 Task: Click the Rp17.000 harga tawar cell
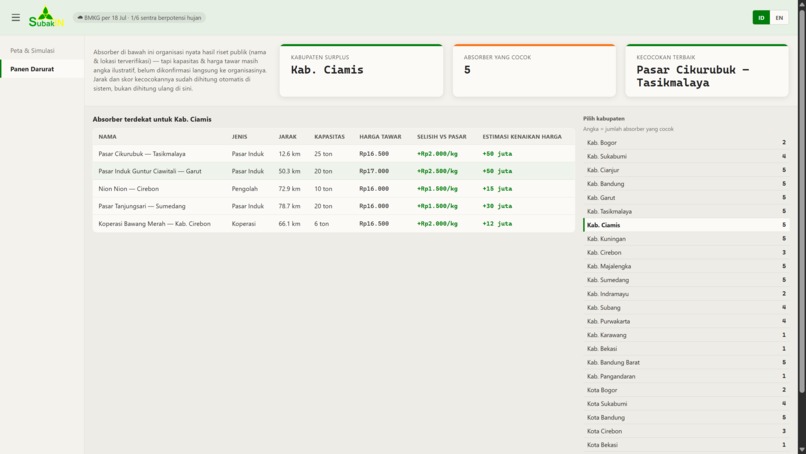[x=374, y=171]
